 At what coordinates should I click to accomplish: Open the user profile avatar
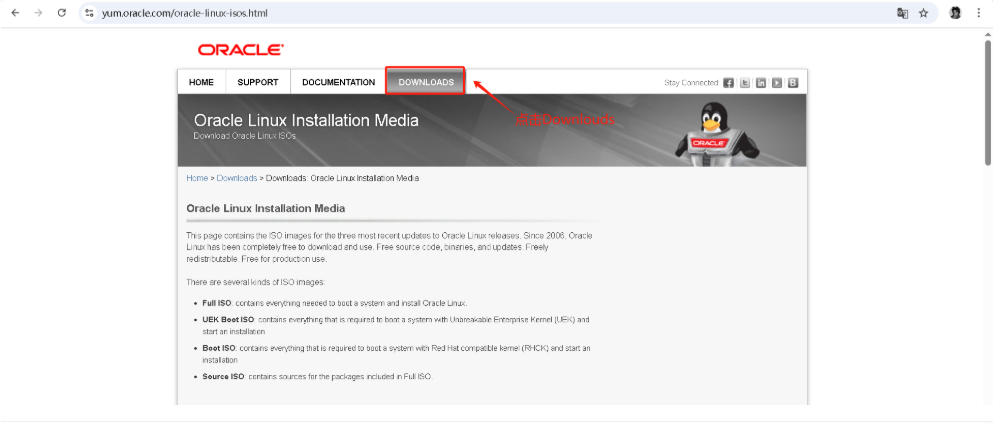point(955,13)
